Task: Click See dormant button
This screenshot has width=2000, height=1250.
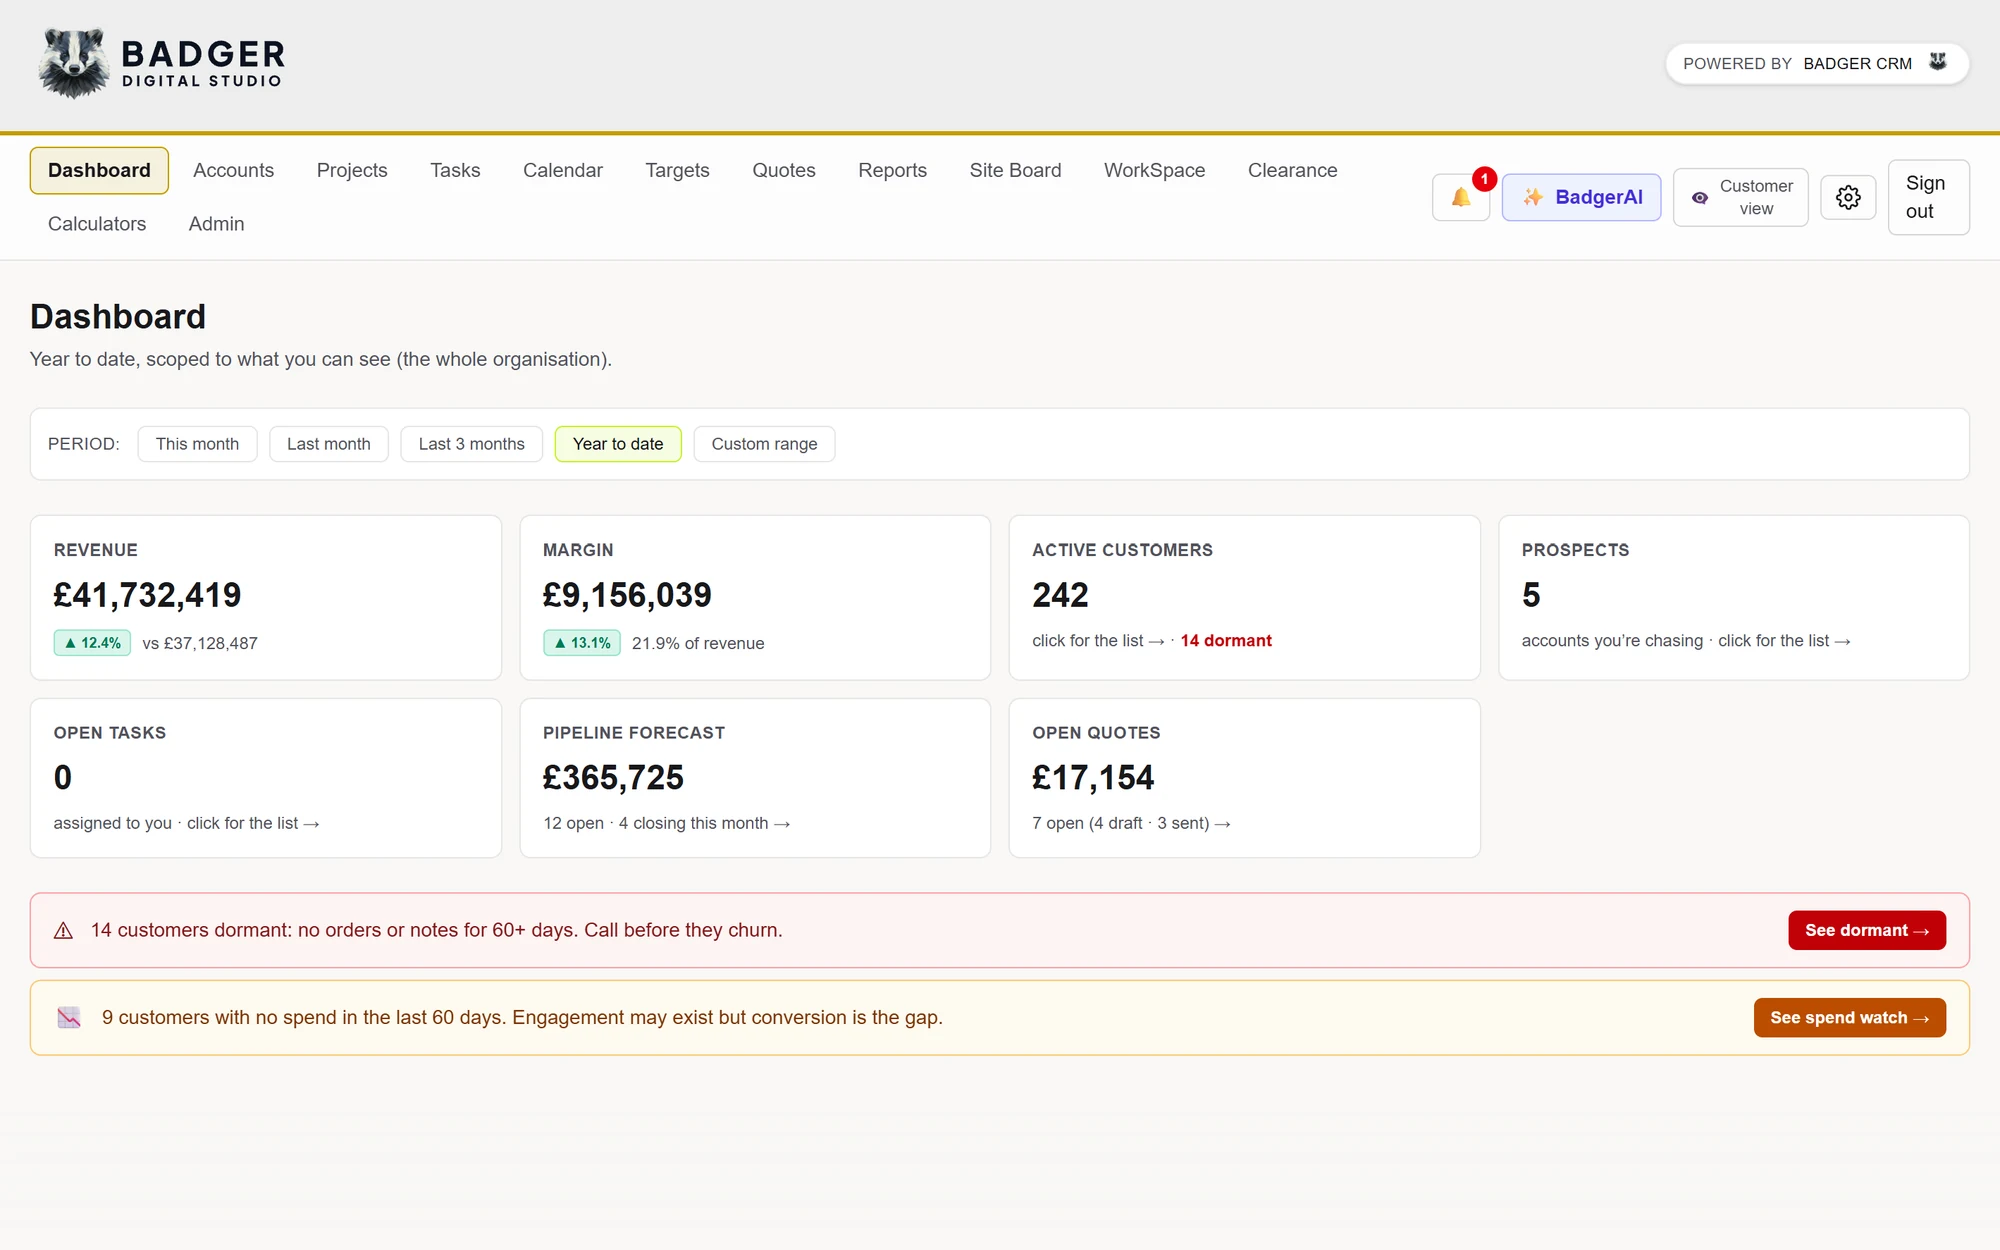Action: pos(1867,930)
